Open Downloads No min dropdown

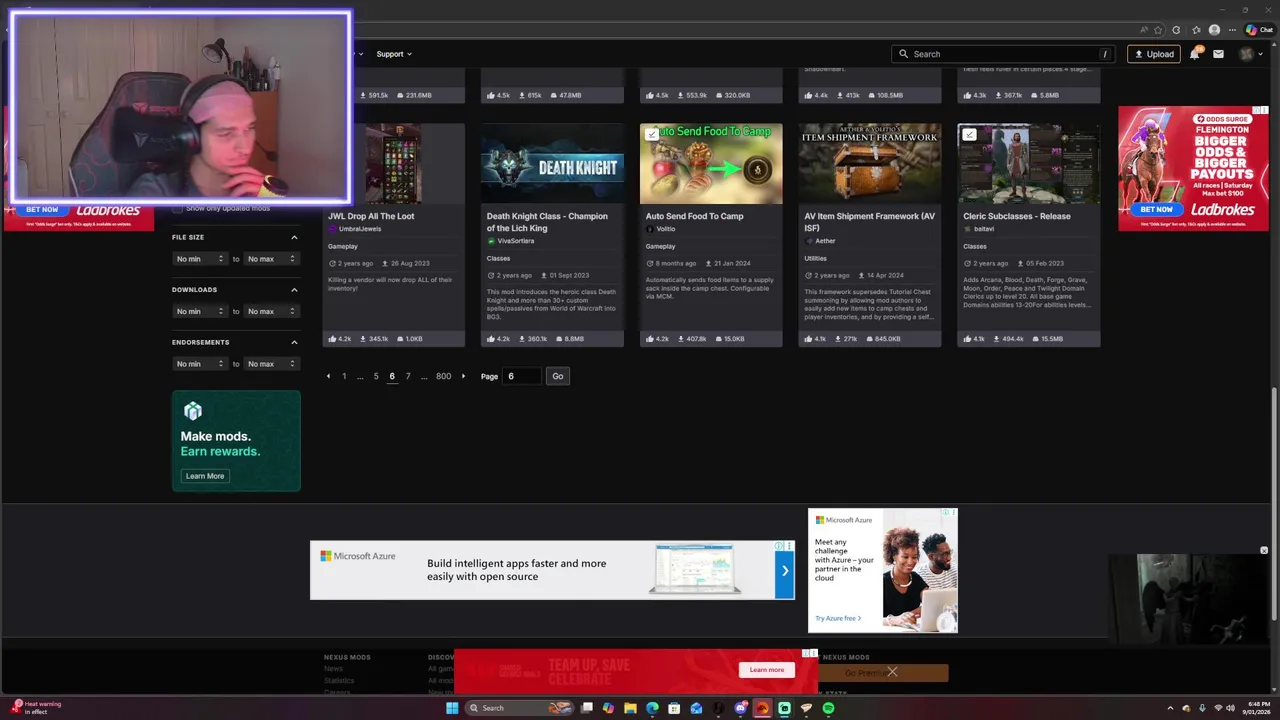click(200, 311)
